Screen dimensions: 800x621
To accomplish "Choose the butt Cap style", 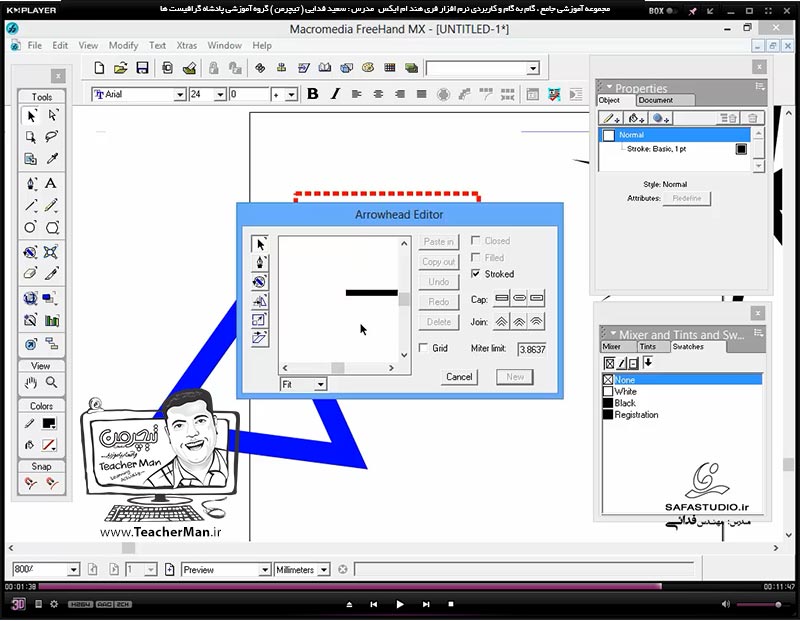I will (502, 298).
